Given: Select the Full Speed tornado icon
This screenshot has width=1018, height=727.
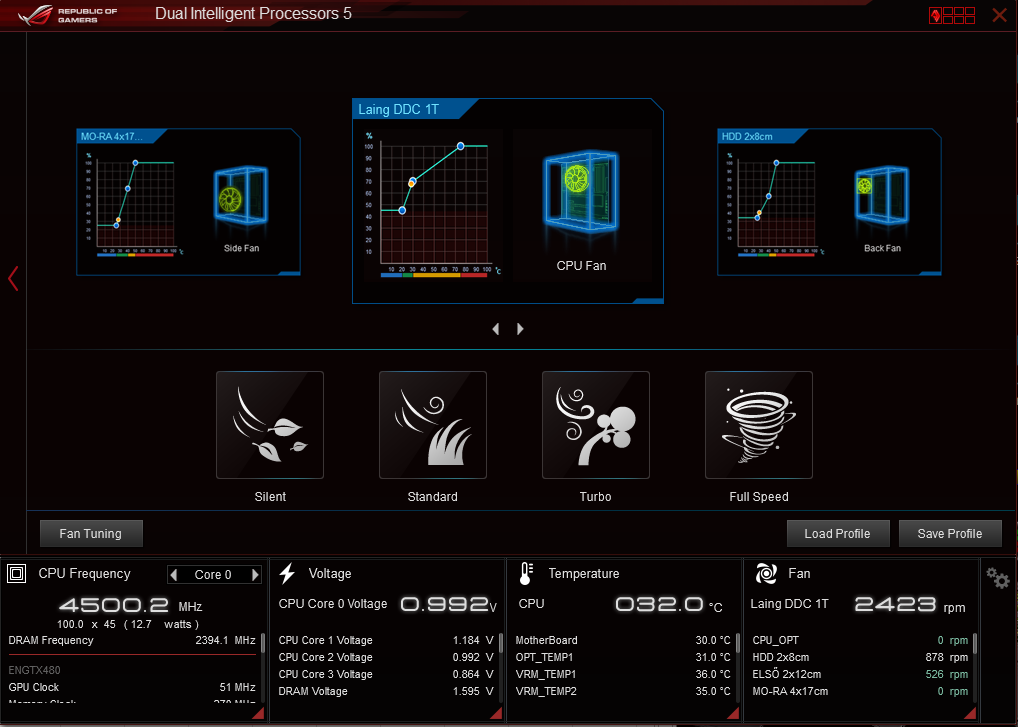Looking at the screenshot, I should (x=759, y=425).
